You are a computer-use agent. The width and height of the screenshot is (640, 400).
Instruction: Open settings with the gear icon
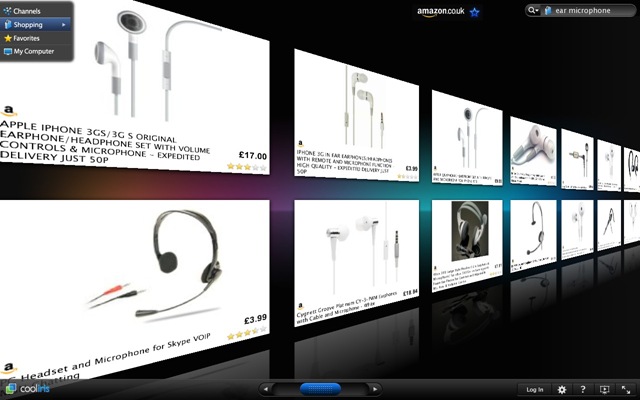(x=562, y=389)
